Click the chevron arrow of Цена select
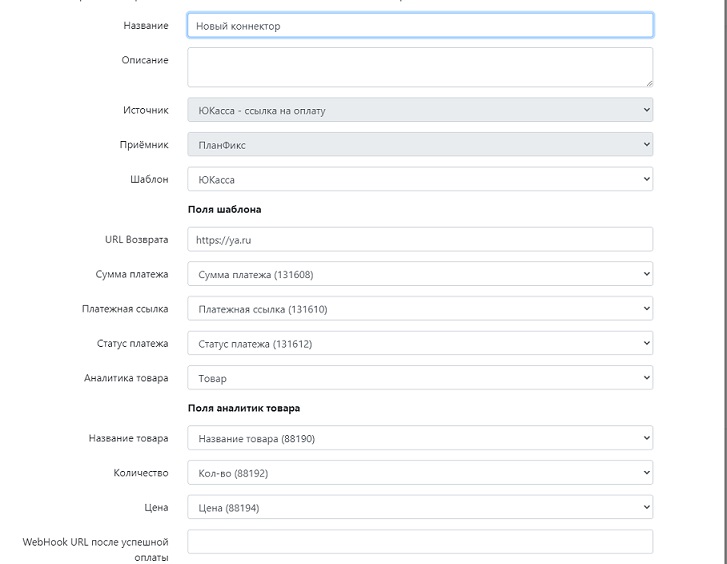 click(x=646, y=507)
